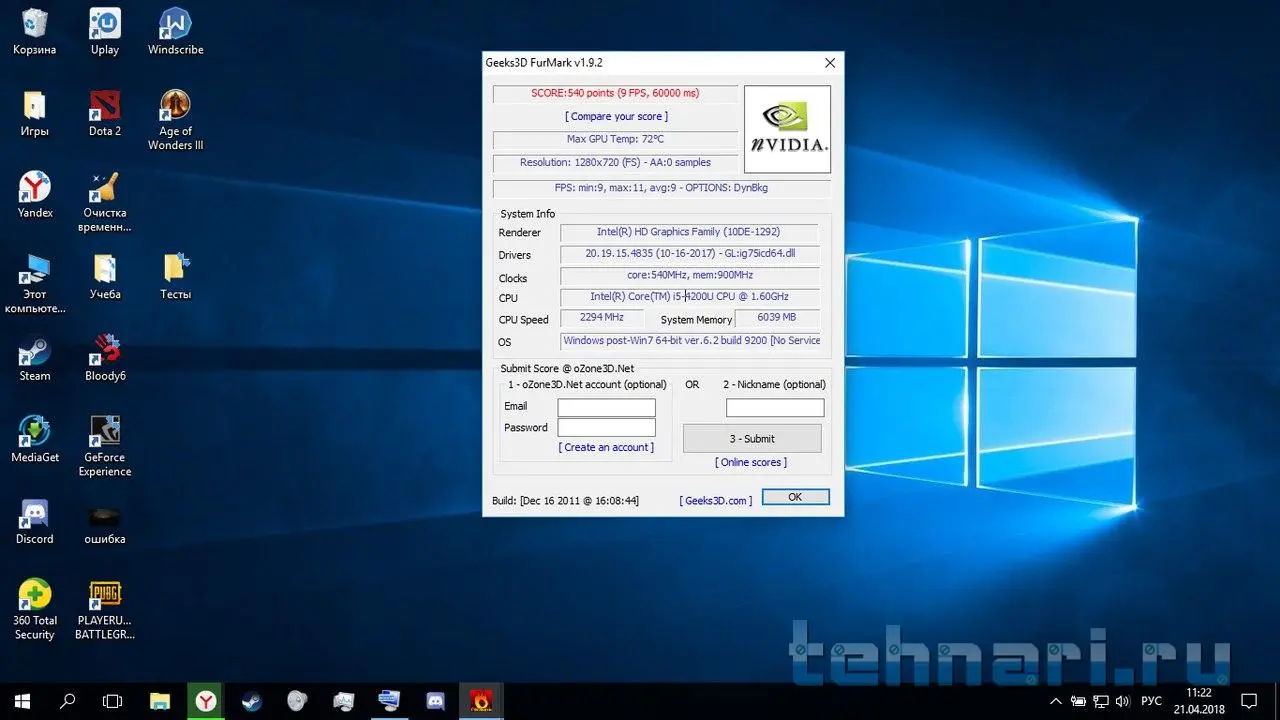This screenshot has height=720, width=1280.
Task: Click the Email input field
Action: [x=606, y=407]
